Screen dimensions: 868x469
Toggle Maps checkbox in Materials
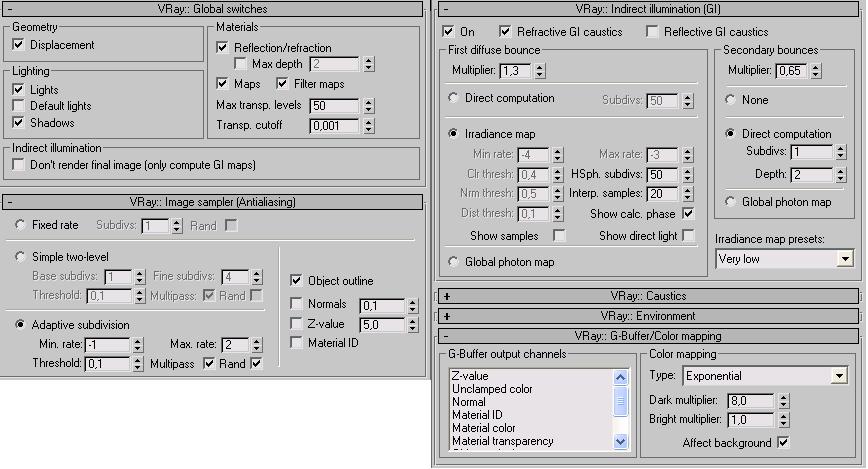[222, 84]
